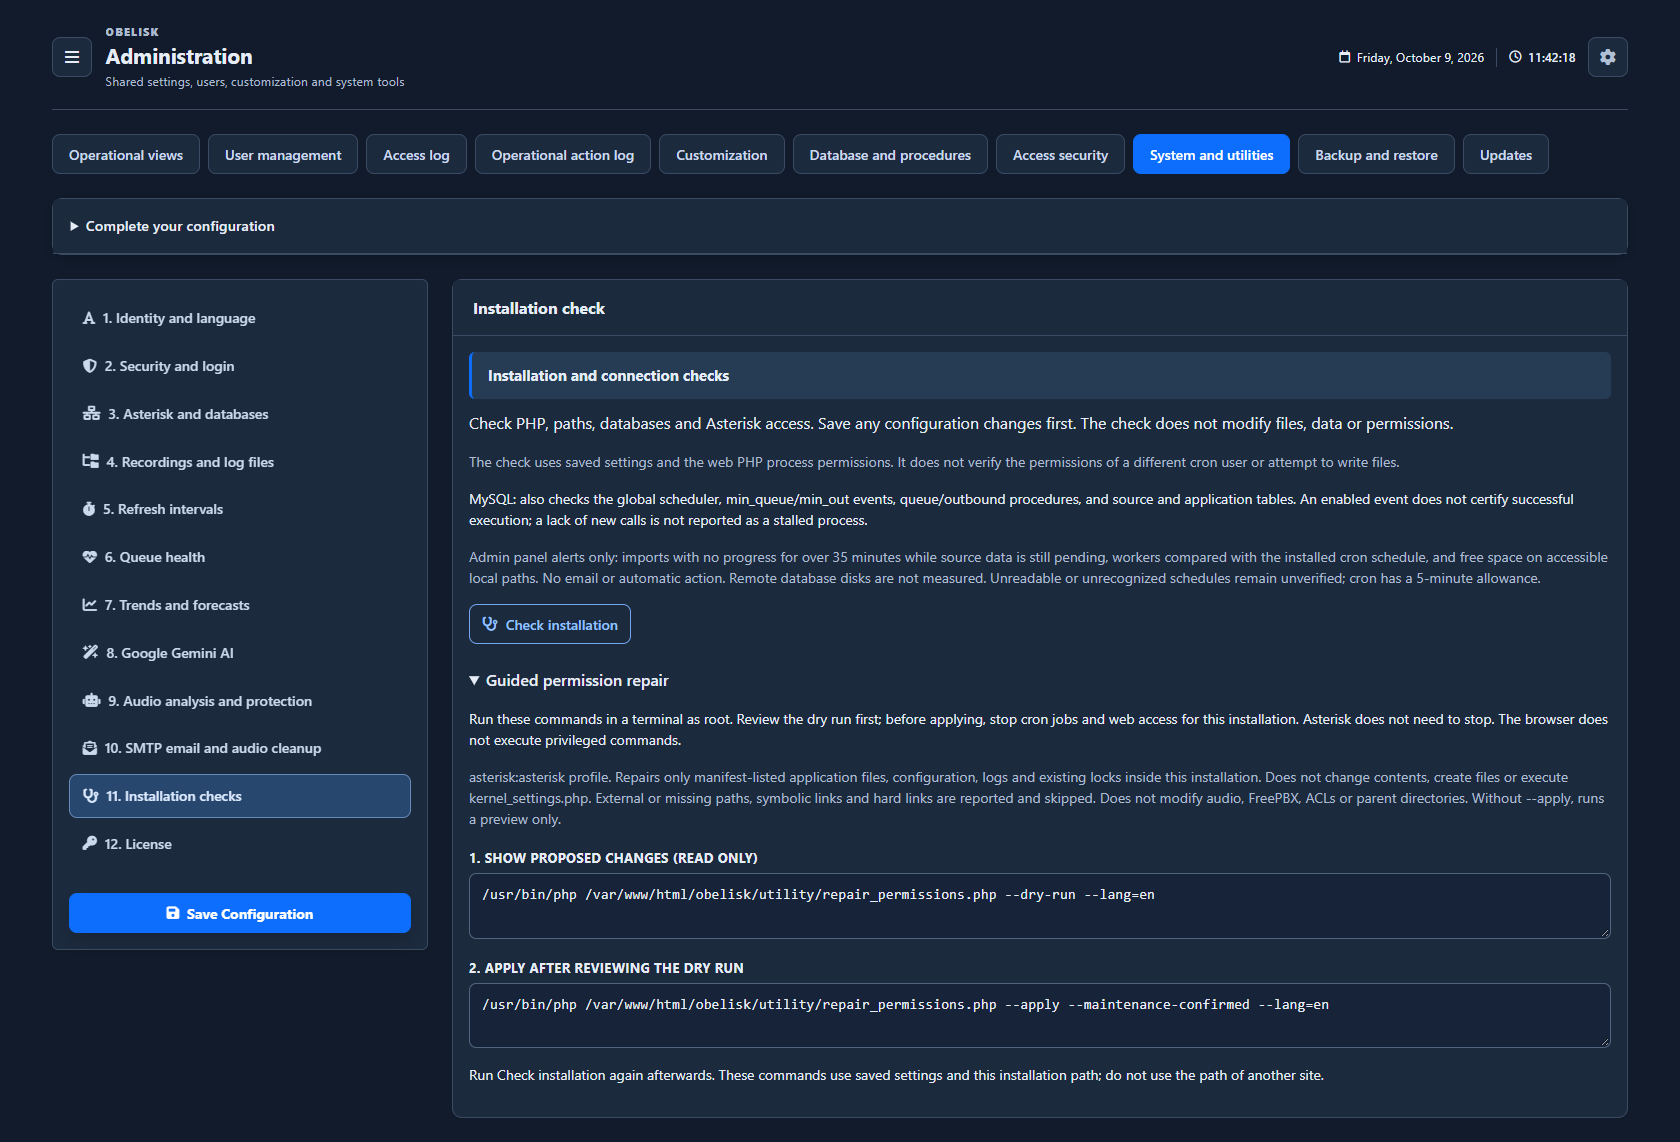Viewport: 1680px width, 1142px height.
Task: Click the Installation check panel heading
Action: (539, 308)
